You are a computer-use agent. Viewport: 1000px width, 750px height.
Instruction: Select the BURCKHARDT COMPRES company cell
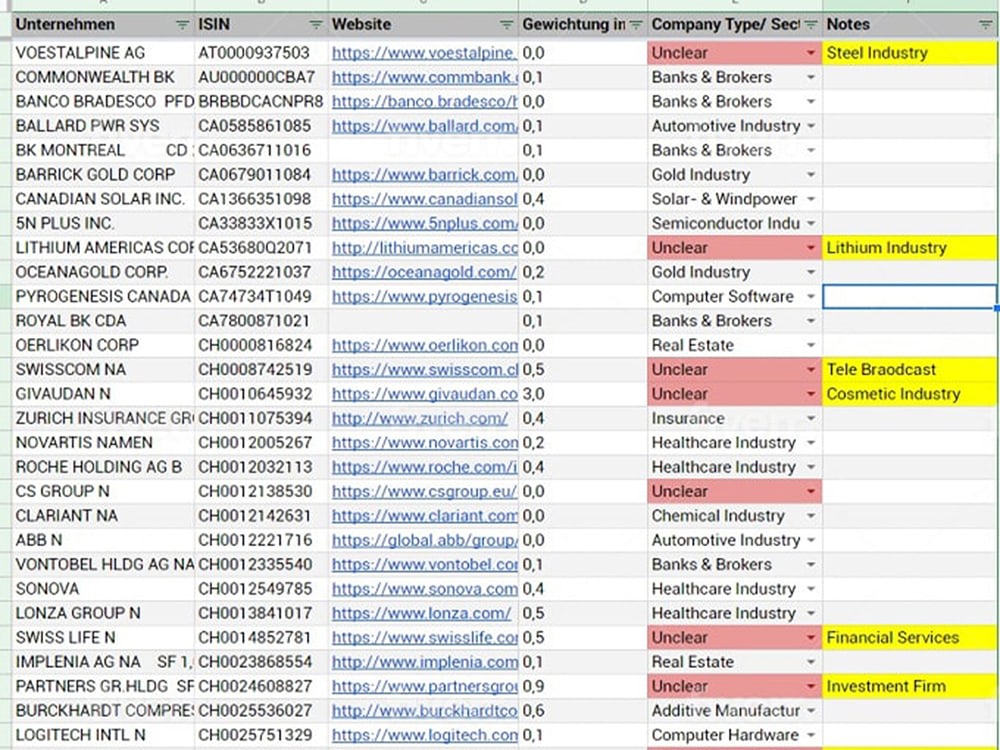(103, 710)
